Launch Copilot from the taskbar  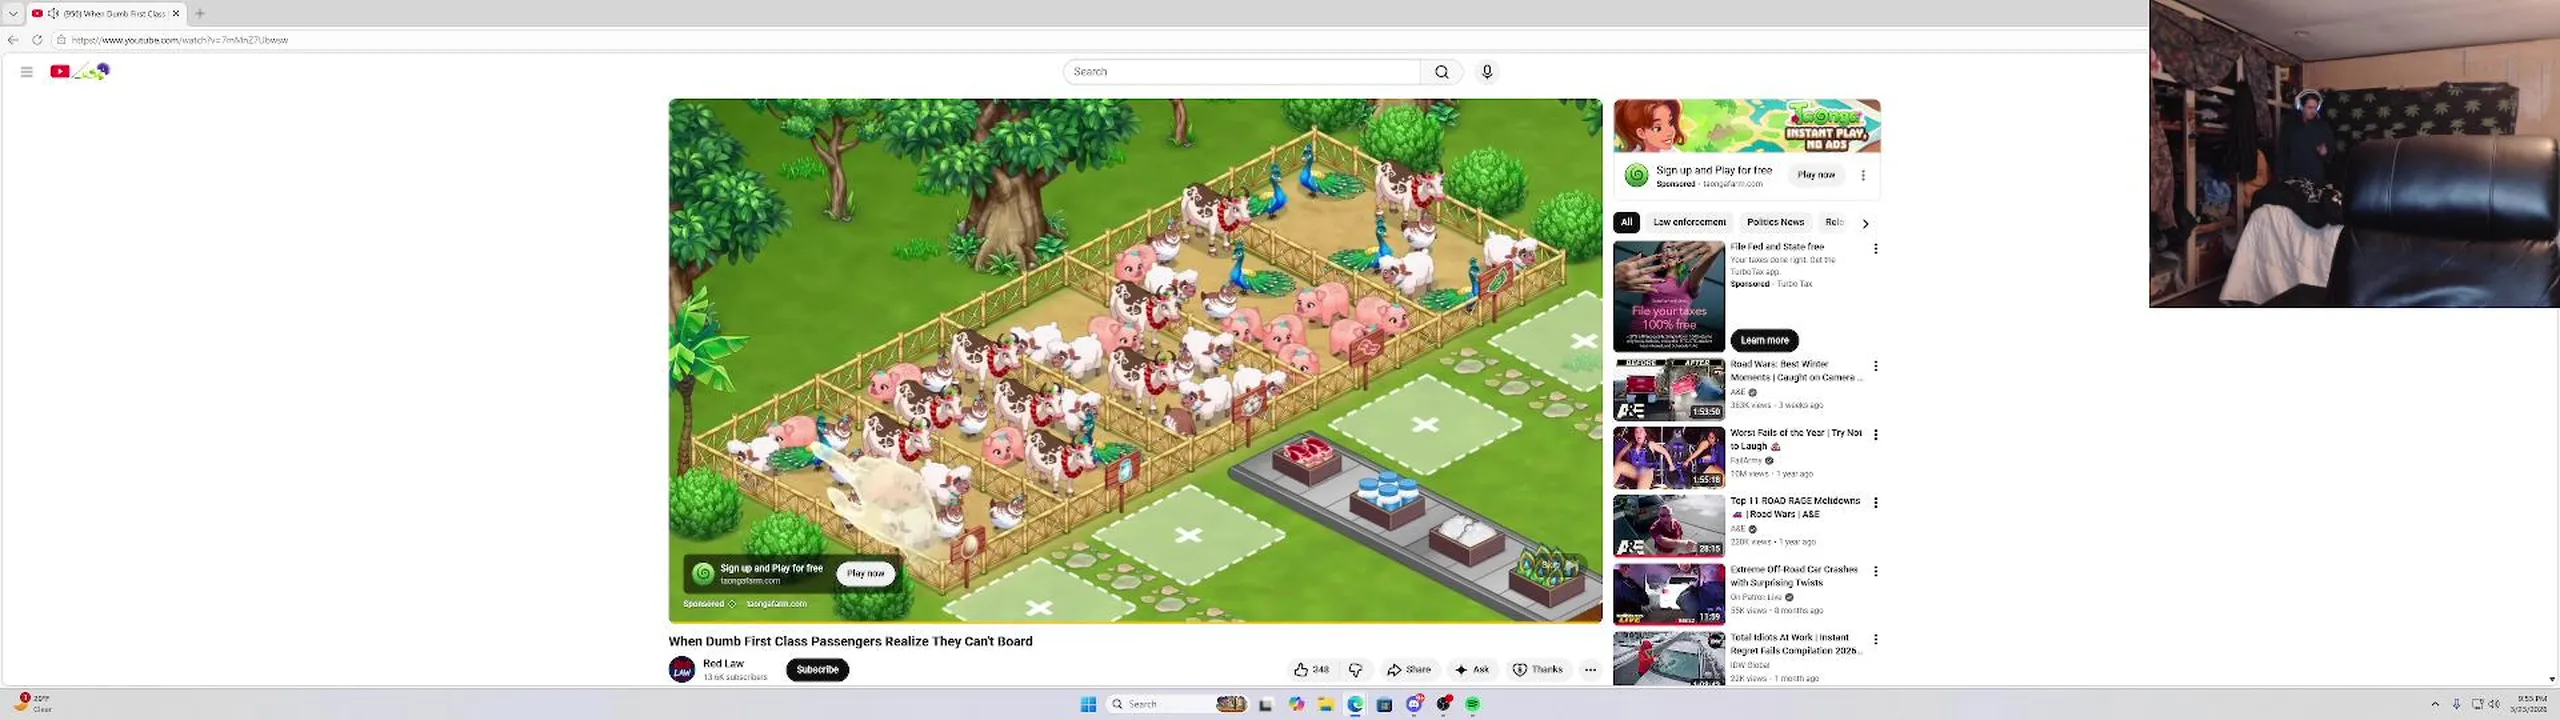[x=1296, y=704]
